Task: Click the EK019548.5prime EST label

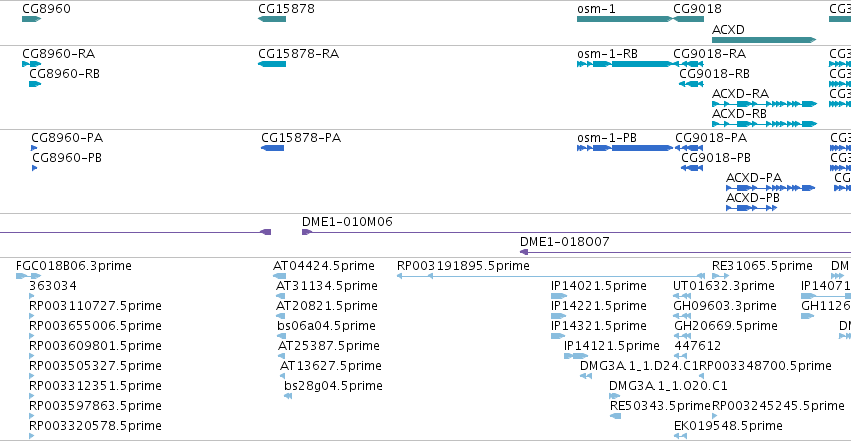Action: [728, 426]
